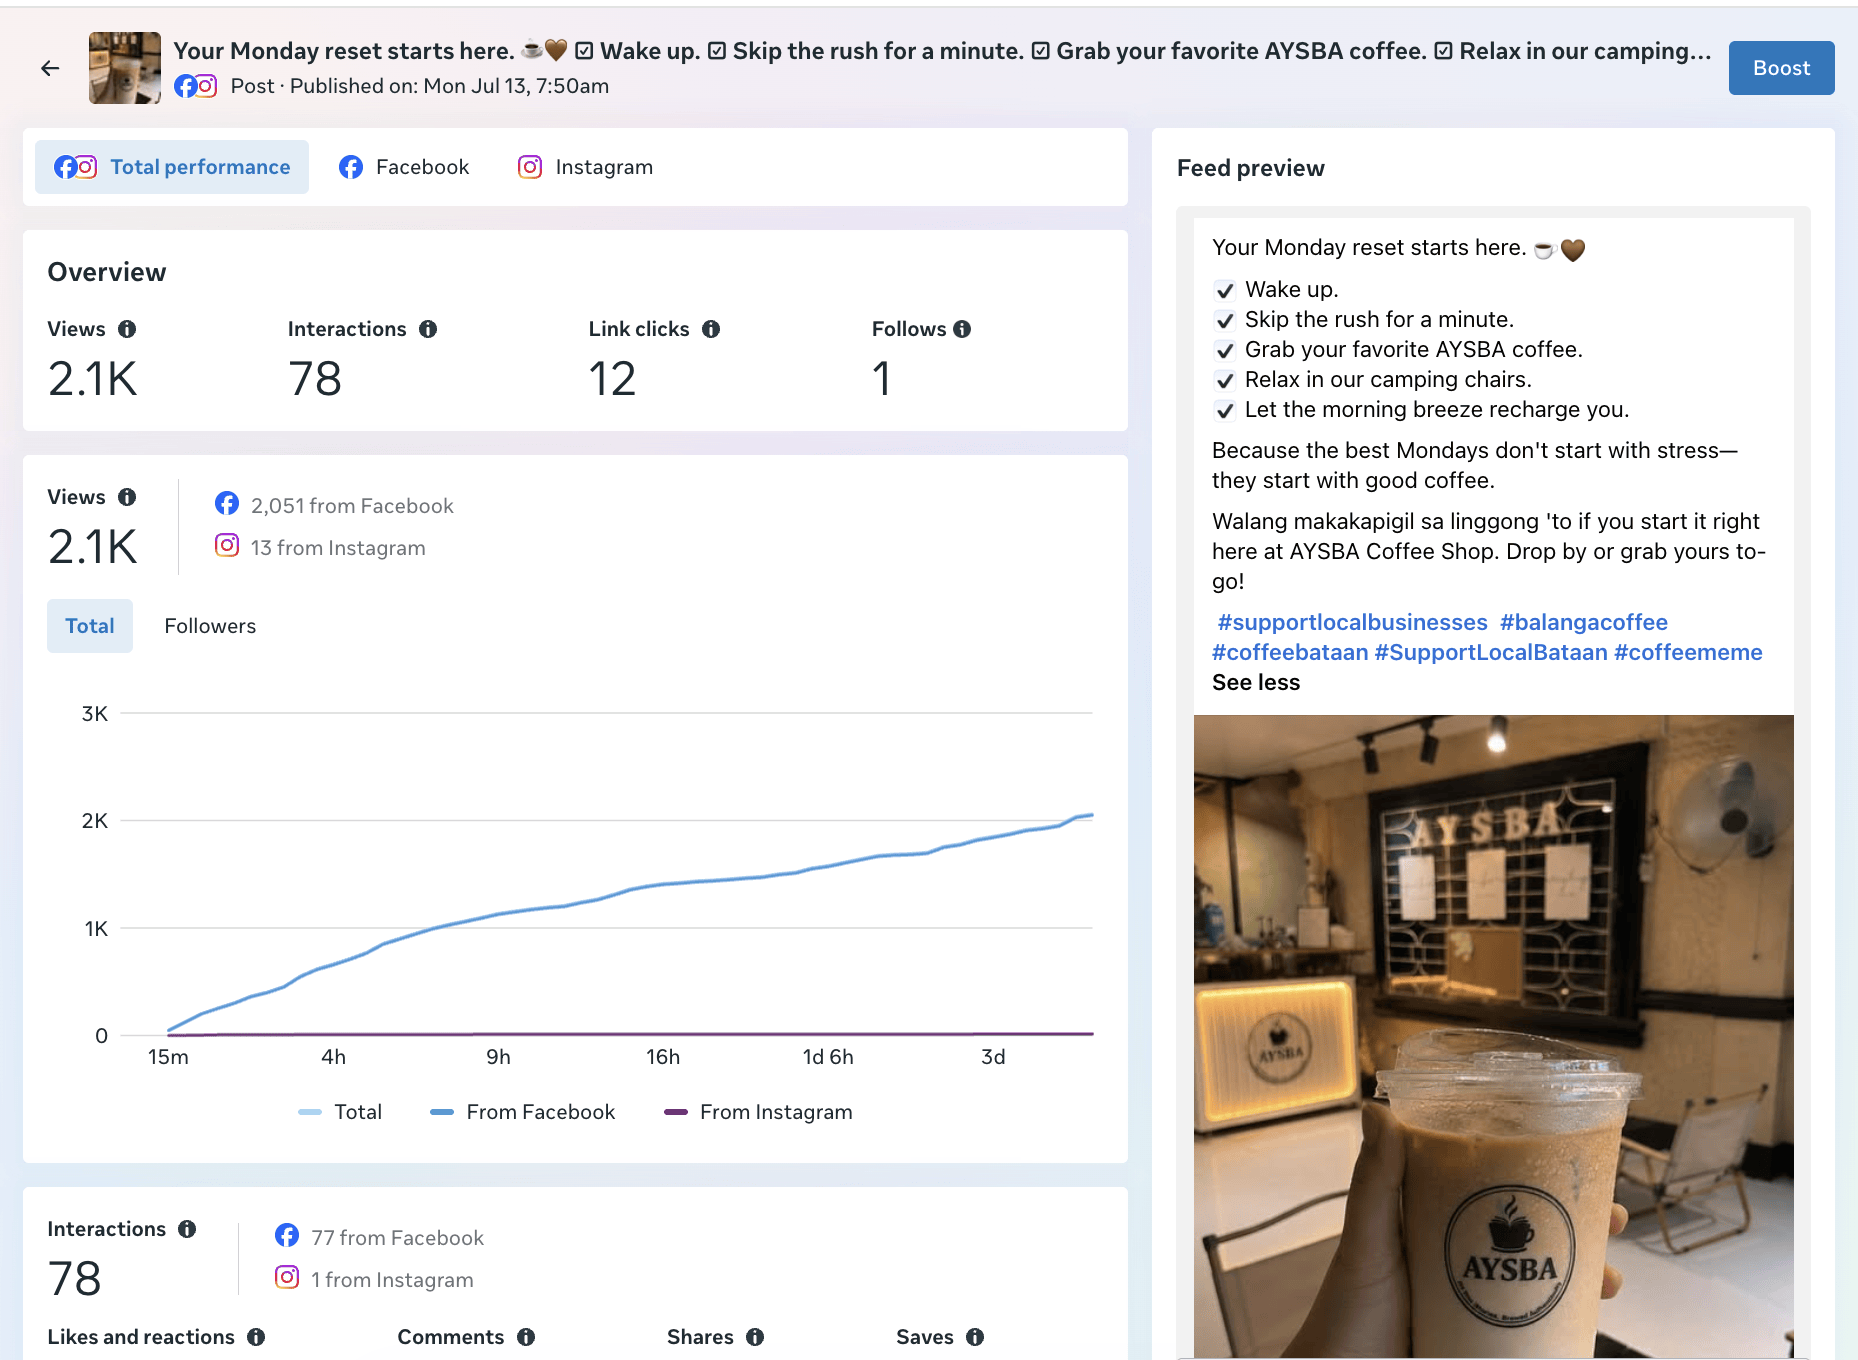Select the Total views filter tab
The height and width of the screenshot is (1360, 1858).
tap(90, 626)
